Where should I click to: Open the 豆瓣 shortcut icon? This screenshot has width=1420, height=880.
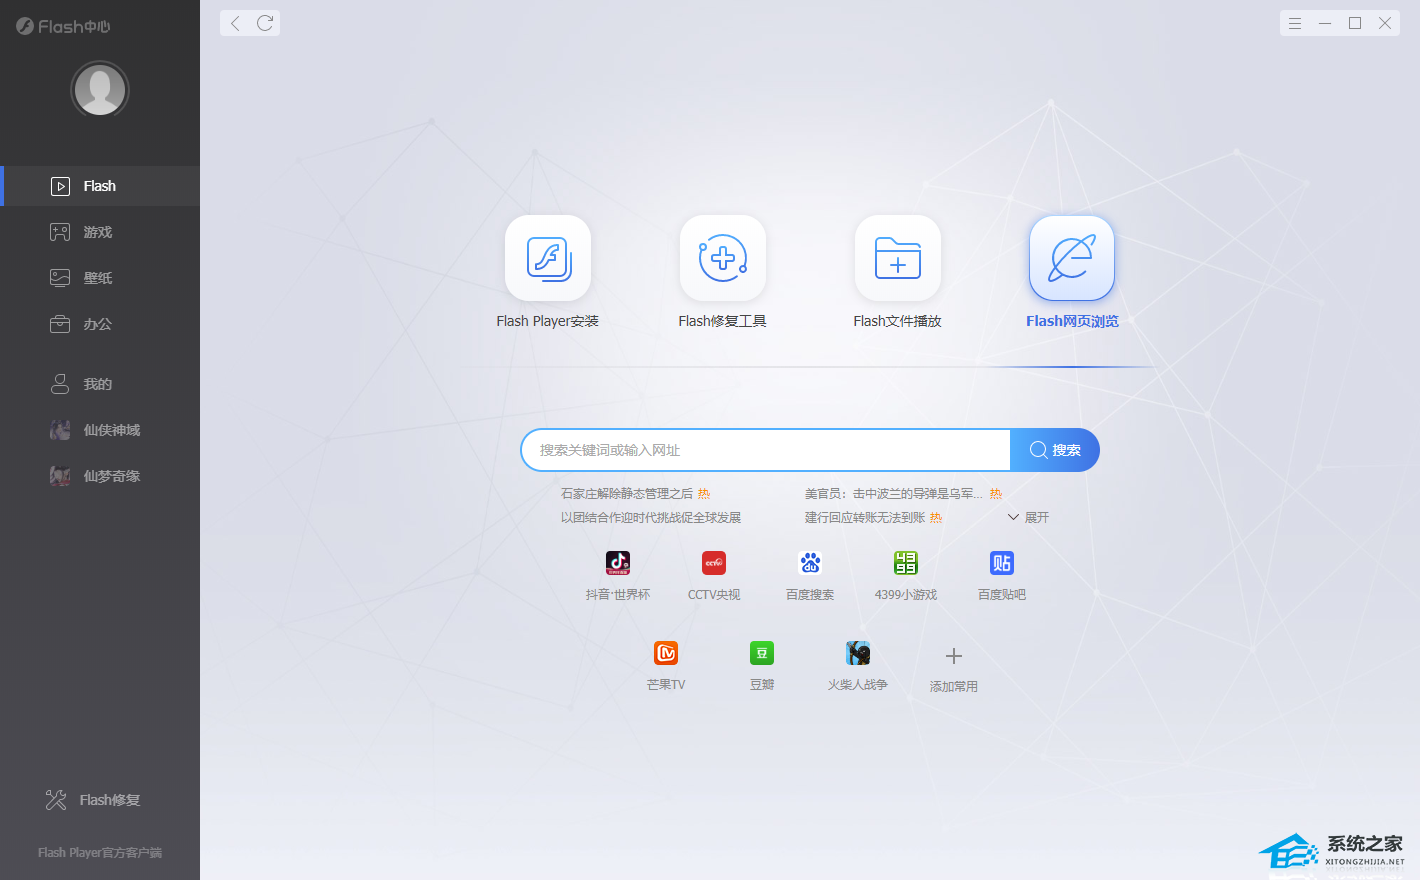pyautogui.click(x=762, y=653)
